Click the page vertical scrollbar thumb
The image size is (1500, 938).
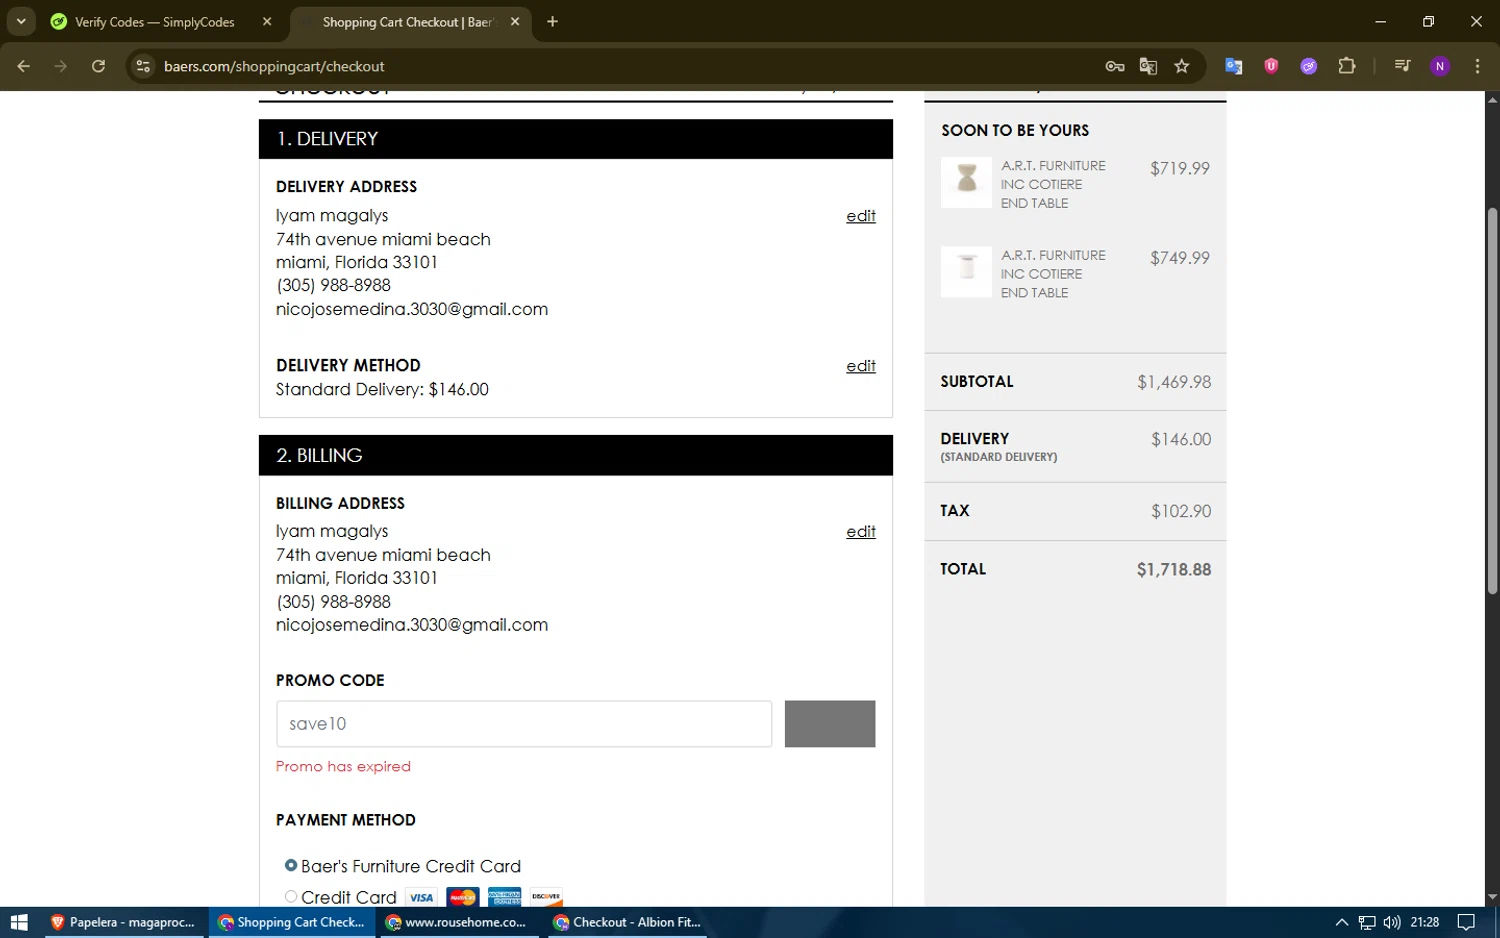point(1492,400)
